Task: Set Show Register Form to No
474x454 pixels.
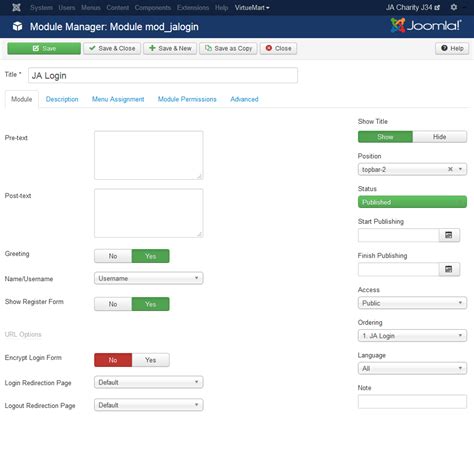Action: [x=113, y=304]
